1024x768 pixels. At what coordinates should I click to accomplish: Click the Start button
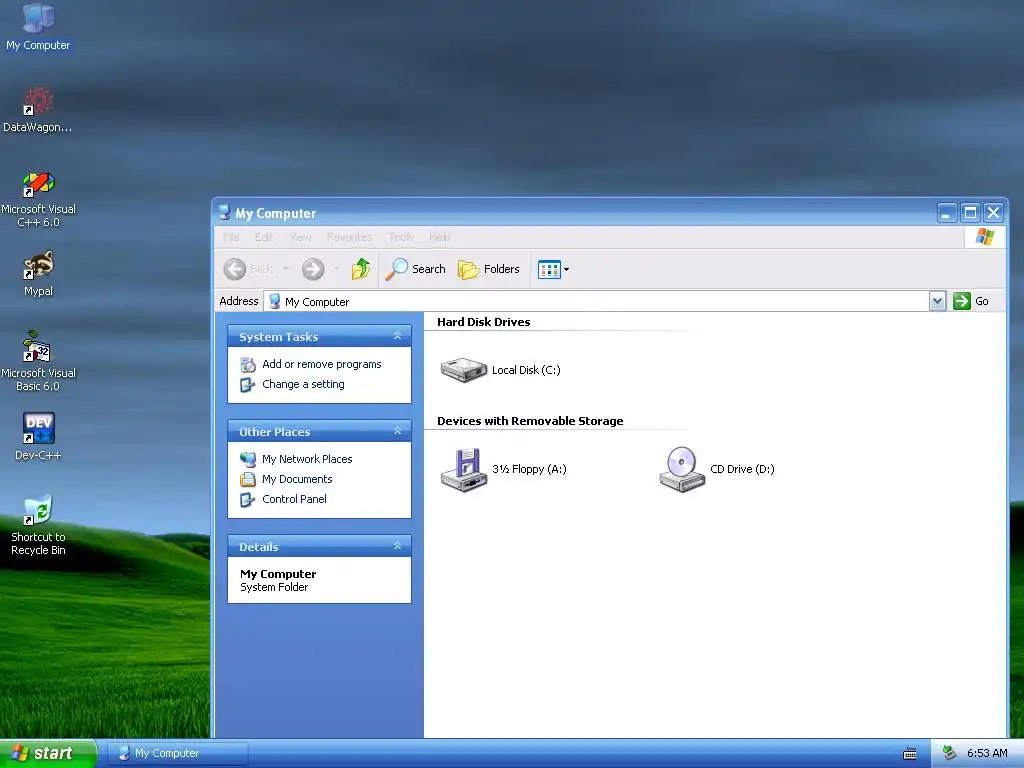(48, 754)
